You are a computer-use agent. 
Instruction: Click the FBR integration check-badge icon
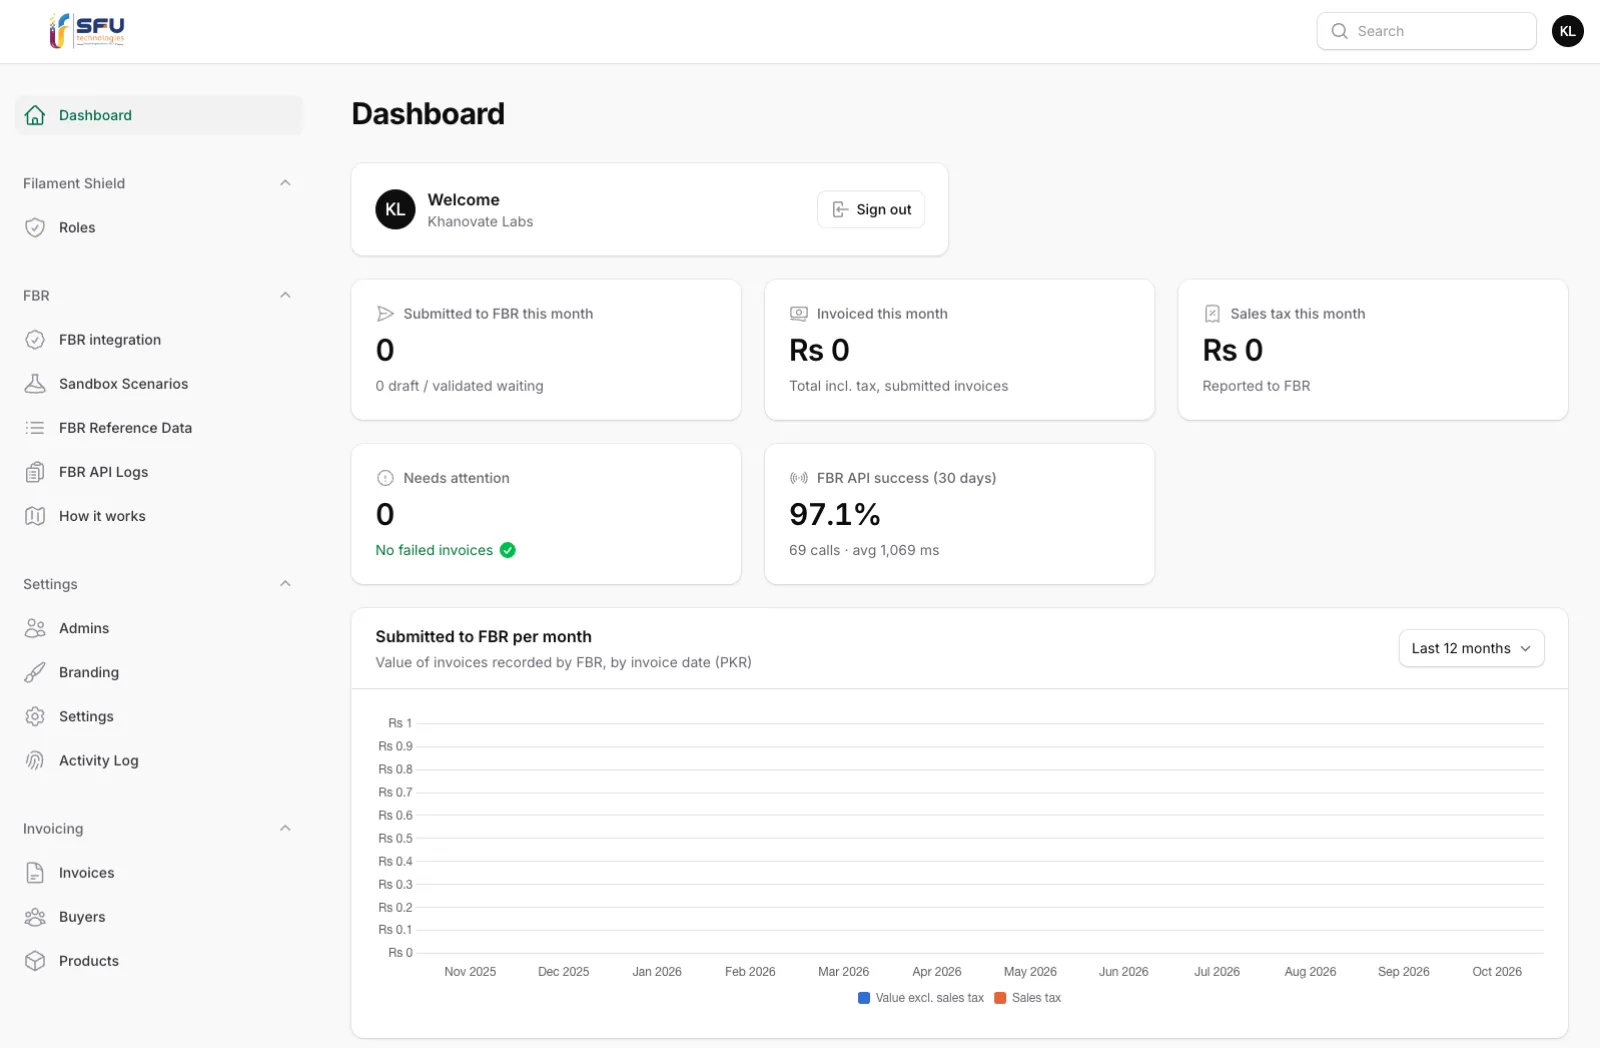pyautogui.click(x=35, y=339)
